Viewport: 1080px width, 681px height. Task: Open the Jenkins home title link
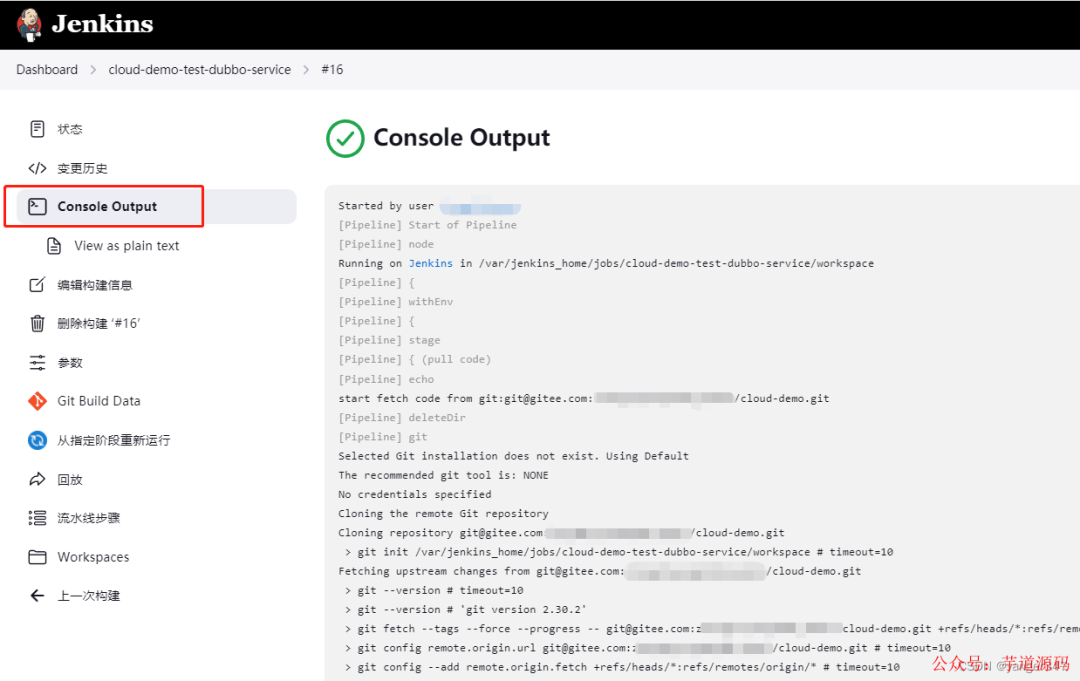pos(103,24)
